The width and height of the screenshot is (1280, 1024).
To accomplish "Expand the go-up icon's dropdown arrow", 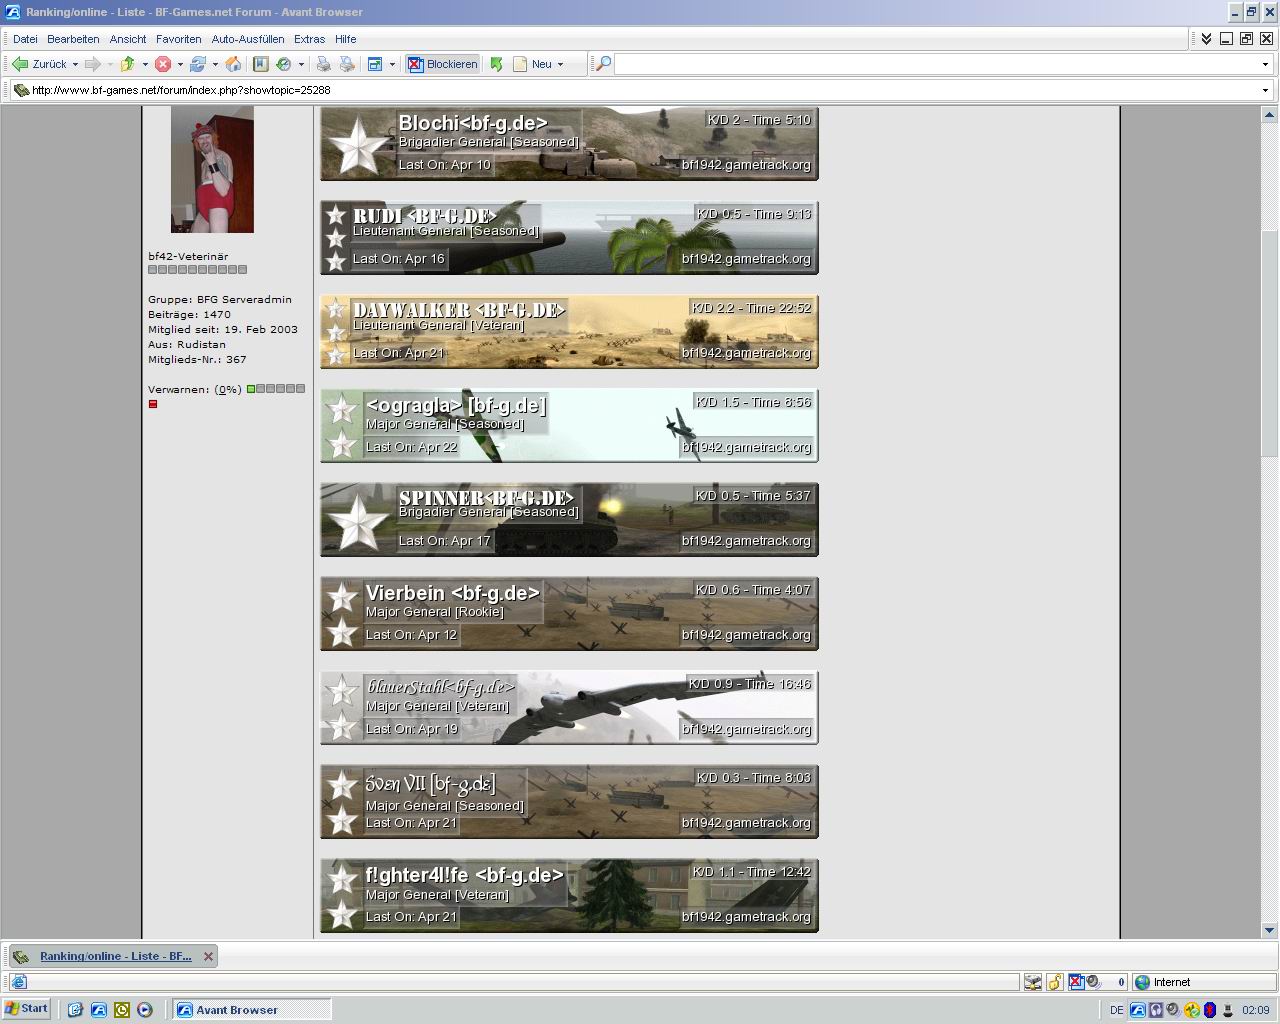I will coord(145,64).
